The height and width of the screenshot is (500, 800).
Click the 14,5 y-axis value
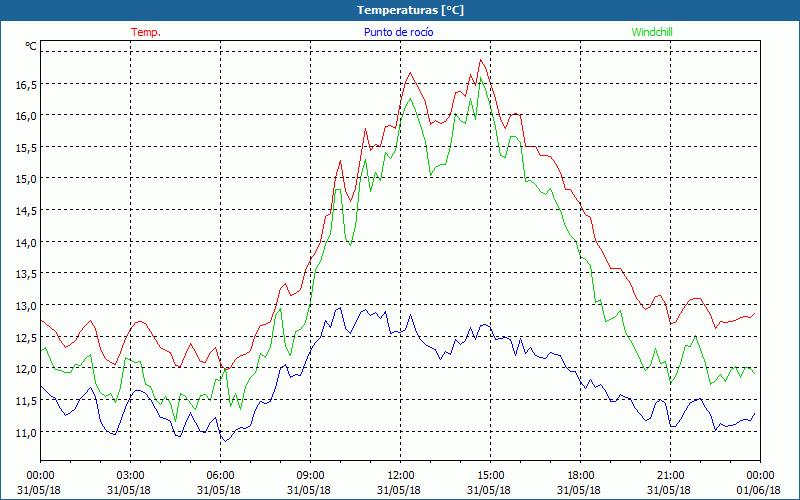click(x=26, y=211)
